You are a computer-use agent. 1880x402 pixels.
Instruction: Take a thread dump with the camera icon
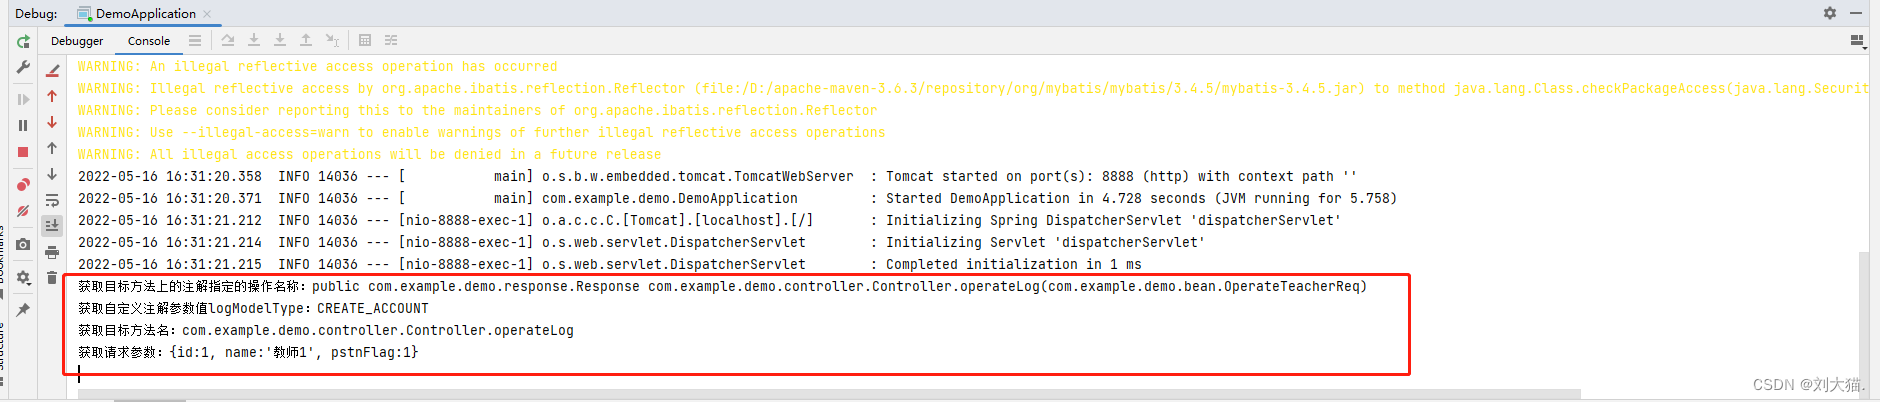point(23,244)
